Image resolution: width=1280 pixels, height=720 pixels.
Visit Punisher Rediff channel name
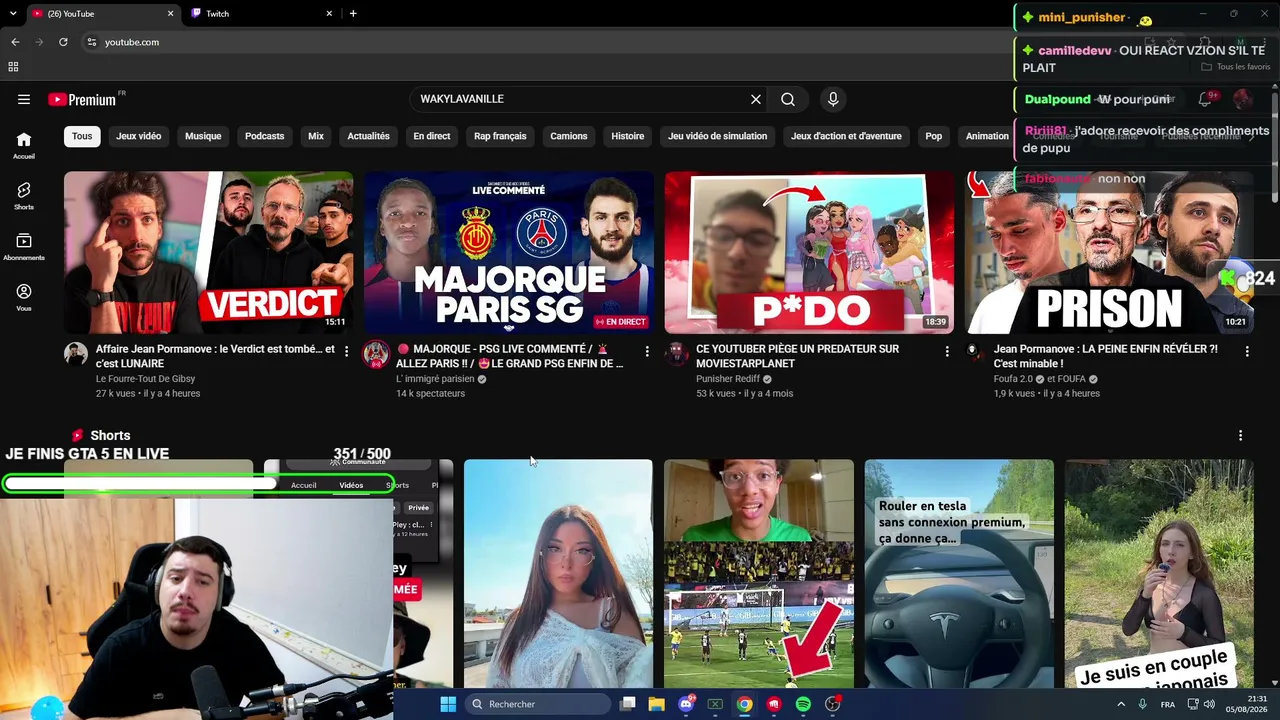click(728, 379)
